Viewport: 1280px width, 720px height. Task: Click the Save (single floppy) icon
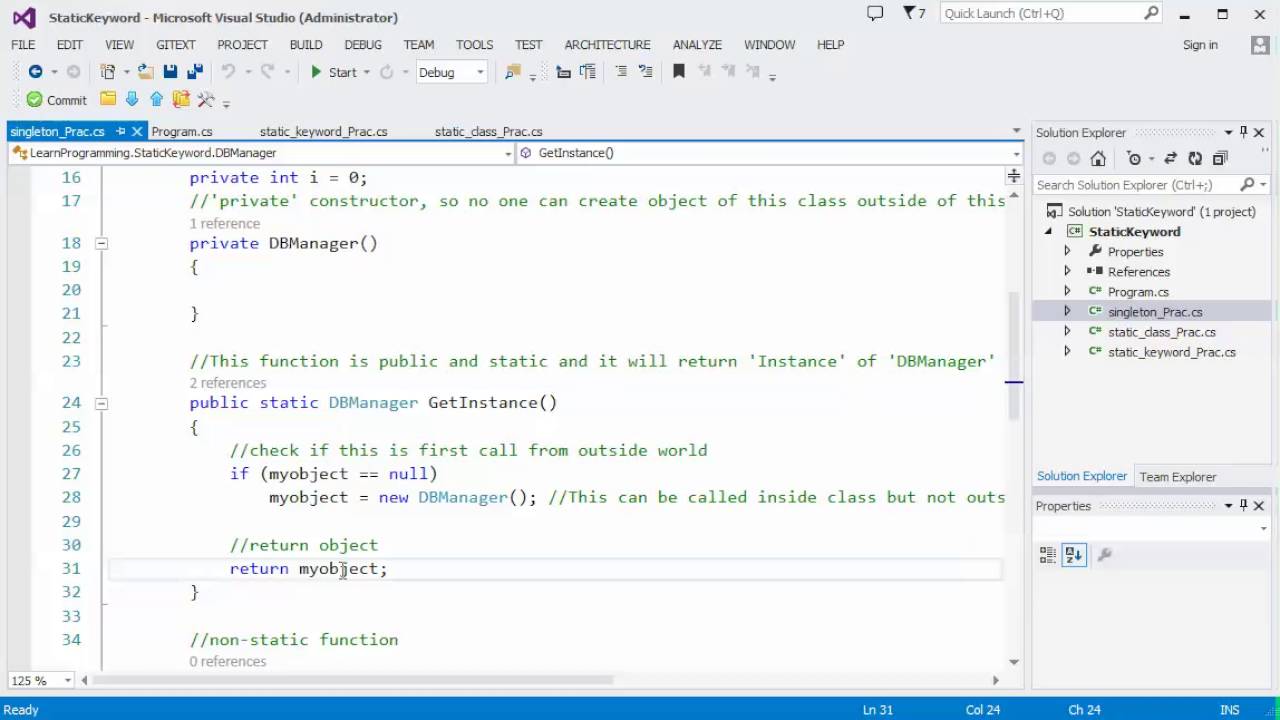[x=170, y=72]
